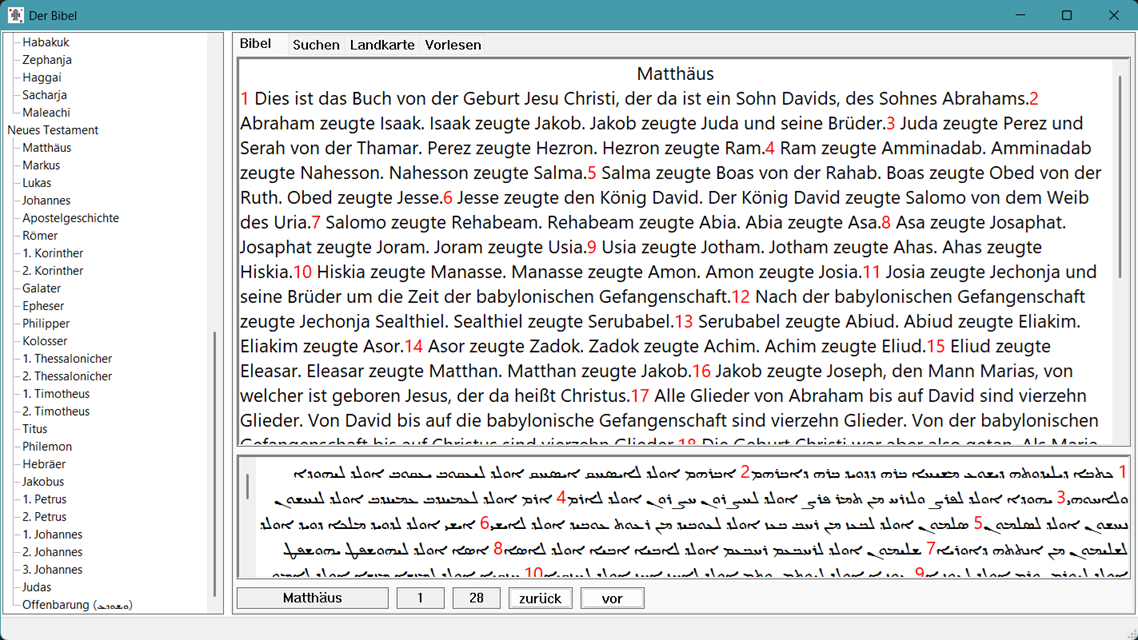Open 2. Korinther in the tree
Screen dimensions: 1138x640
point(52,271)
